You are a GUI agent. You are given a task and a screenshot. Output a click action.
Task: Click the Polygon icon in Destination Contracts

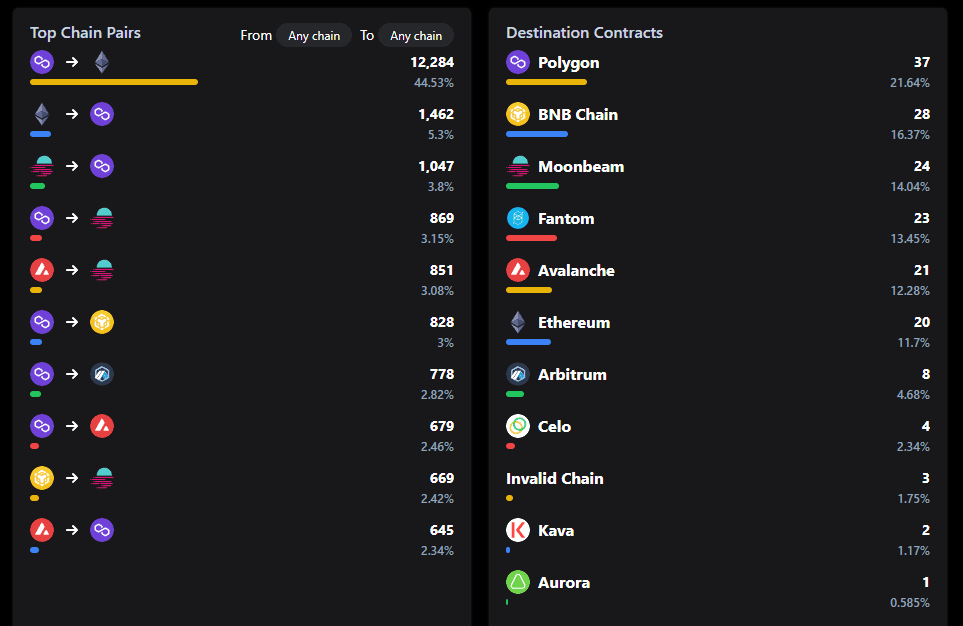click(518, 63)
